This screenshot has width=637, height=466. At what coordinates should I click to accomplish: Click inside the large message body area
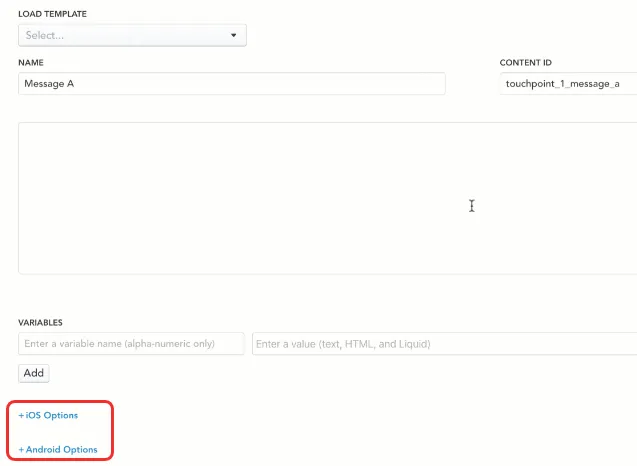[327, 198]
